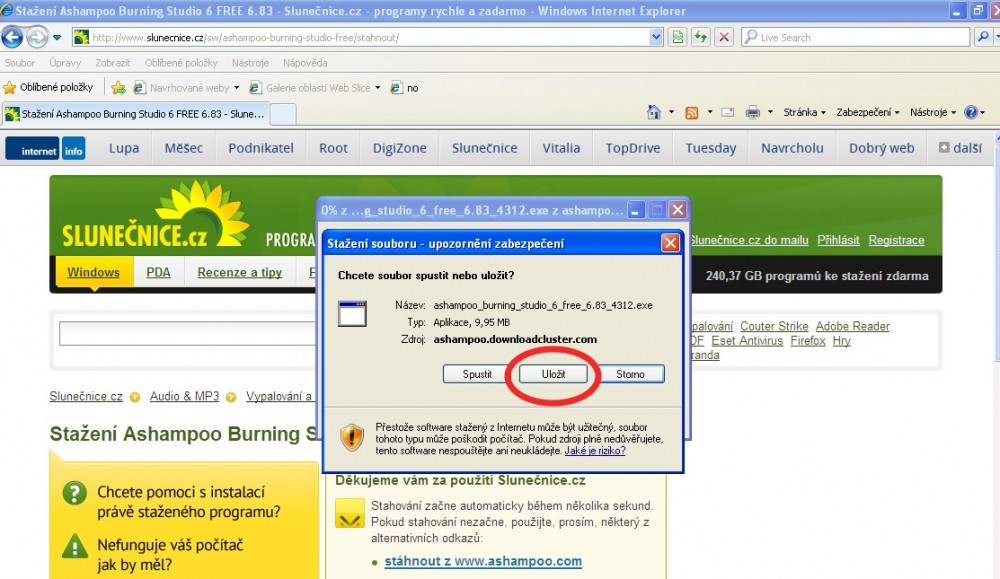The height and width of the screenshot is (579, 1000).
Task: Click the Print icon in command bar
Action: click(752, 112)
